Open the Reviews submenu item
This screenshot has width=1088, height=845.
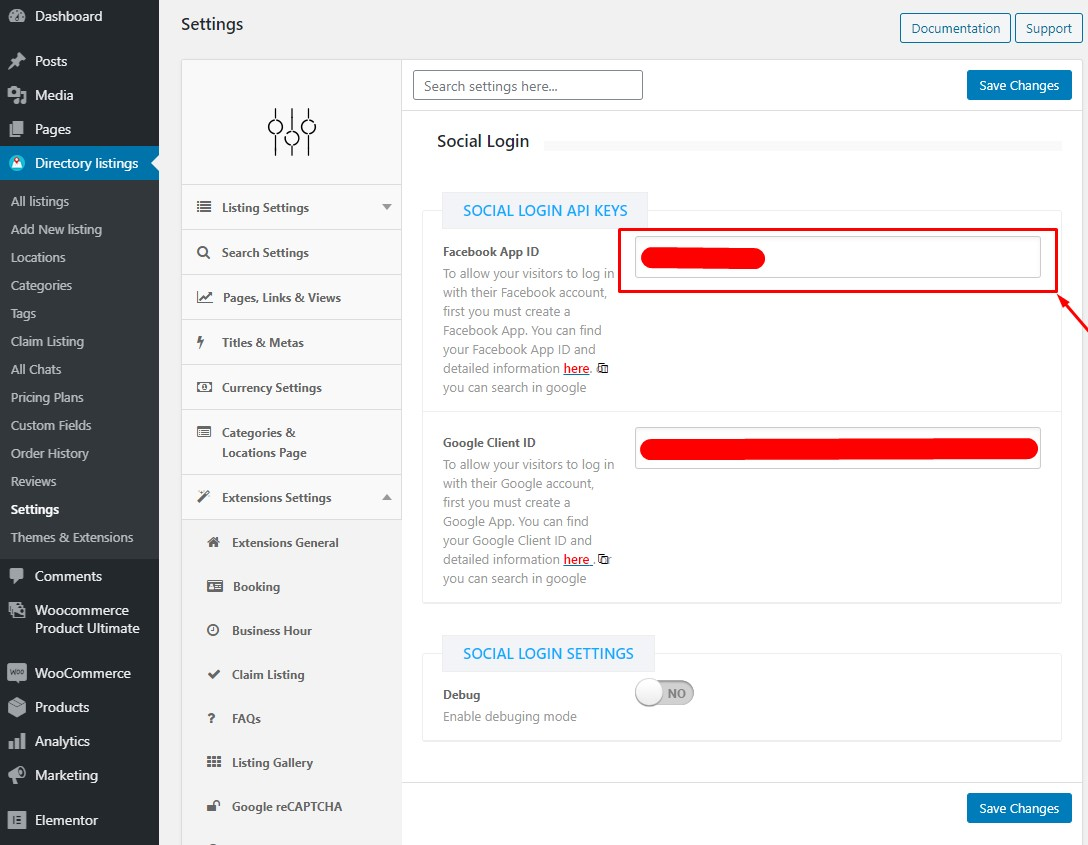coord(33,481)
